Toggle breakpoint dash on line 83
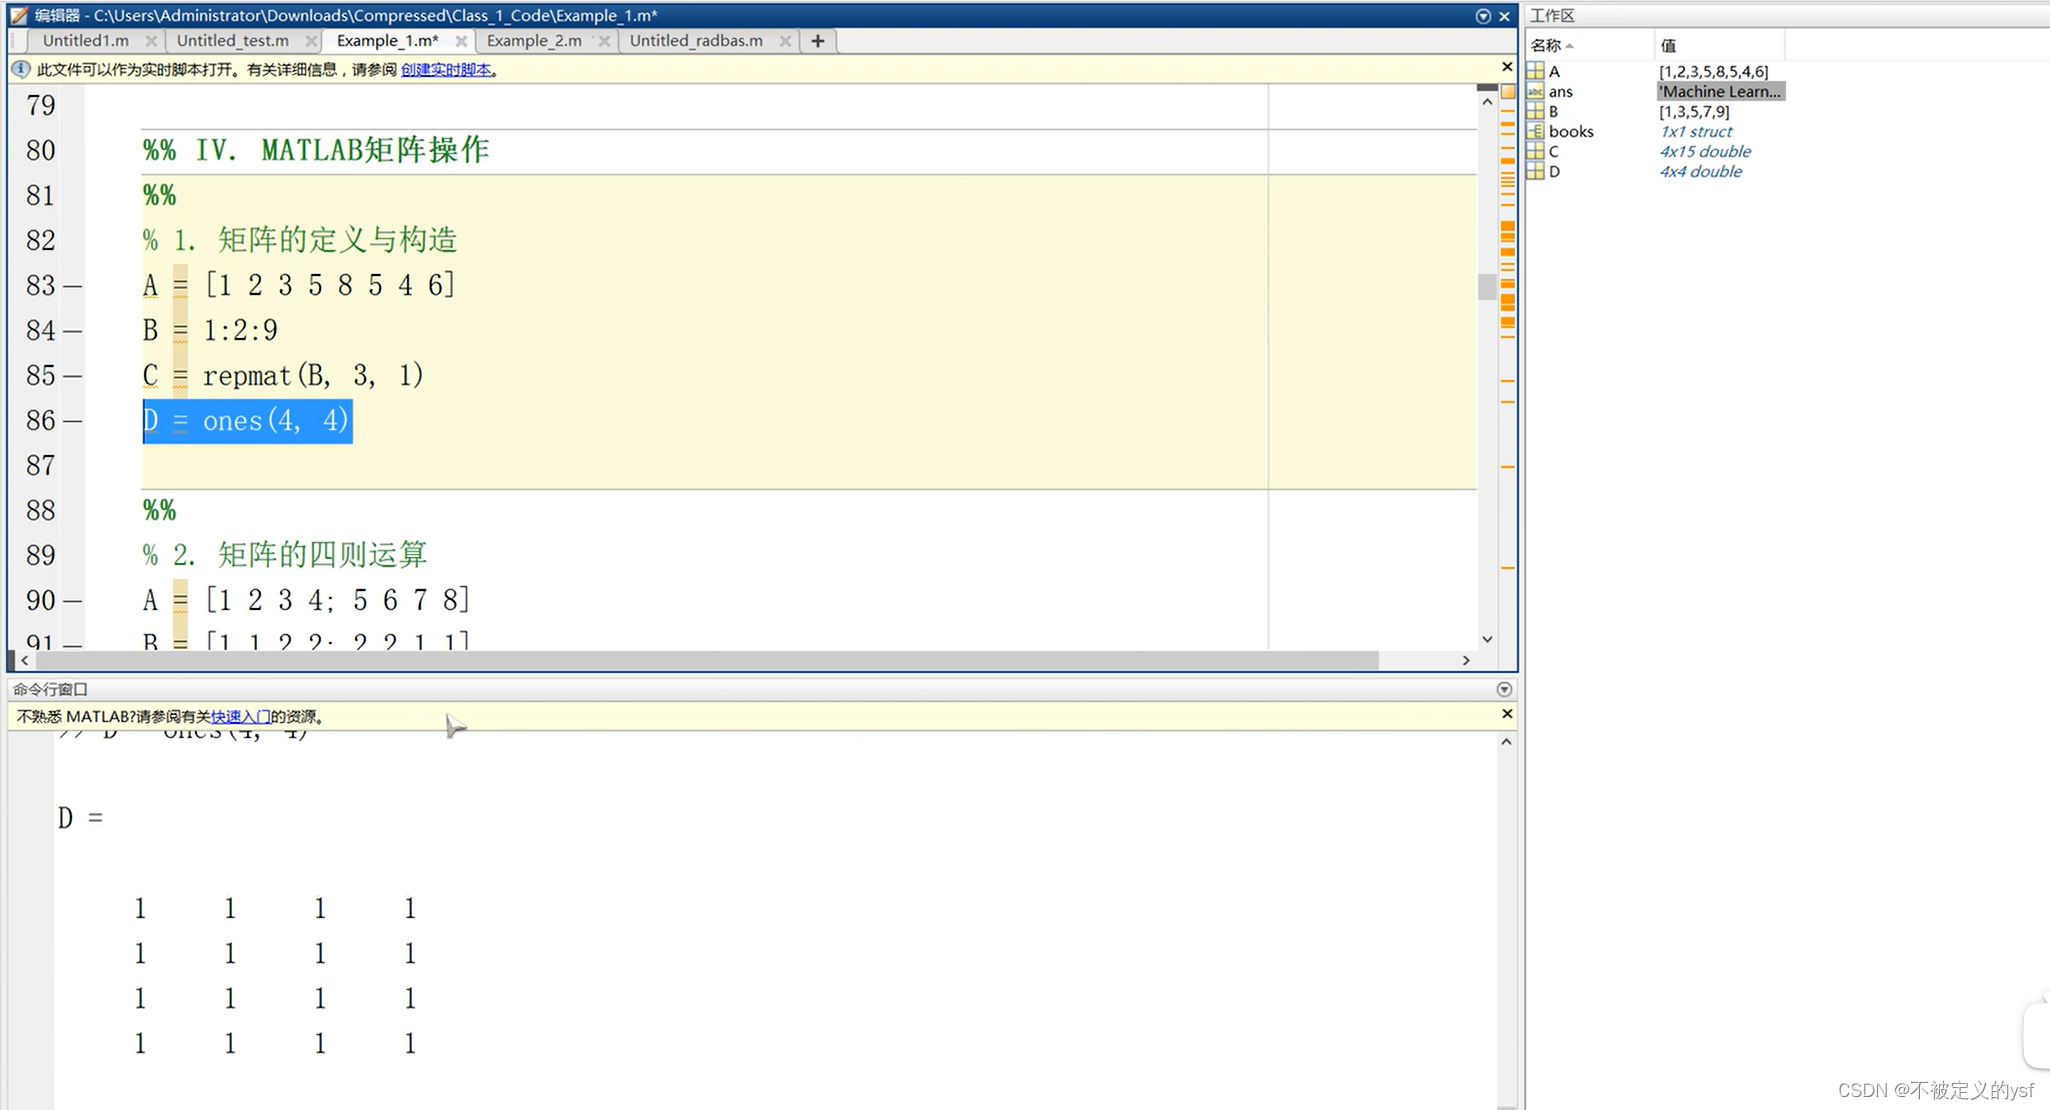2050x1110 pixels. pos(72,286)
